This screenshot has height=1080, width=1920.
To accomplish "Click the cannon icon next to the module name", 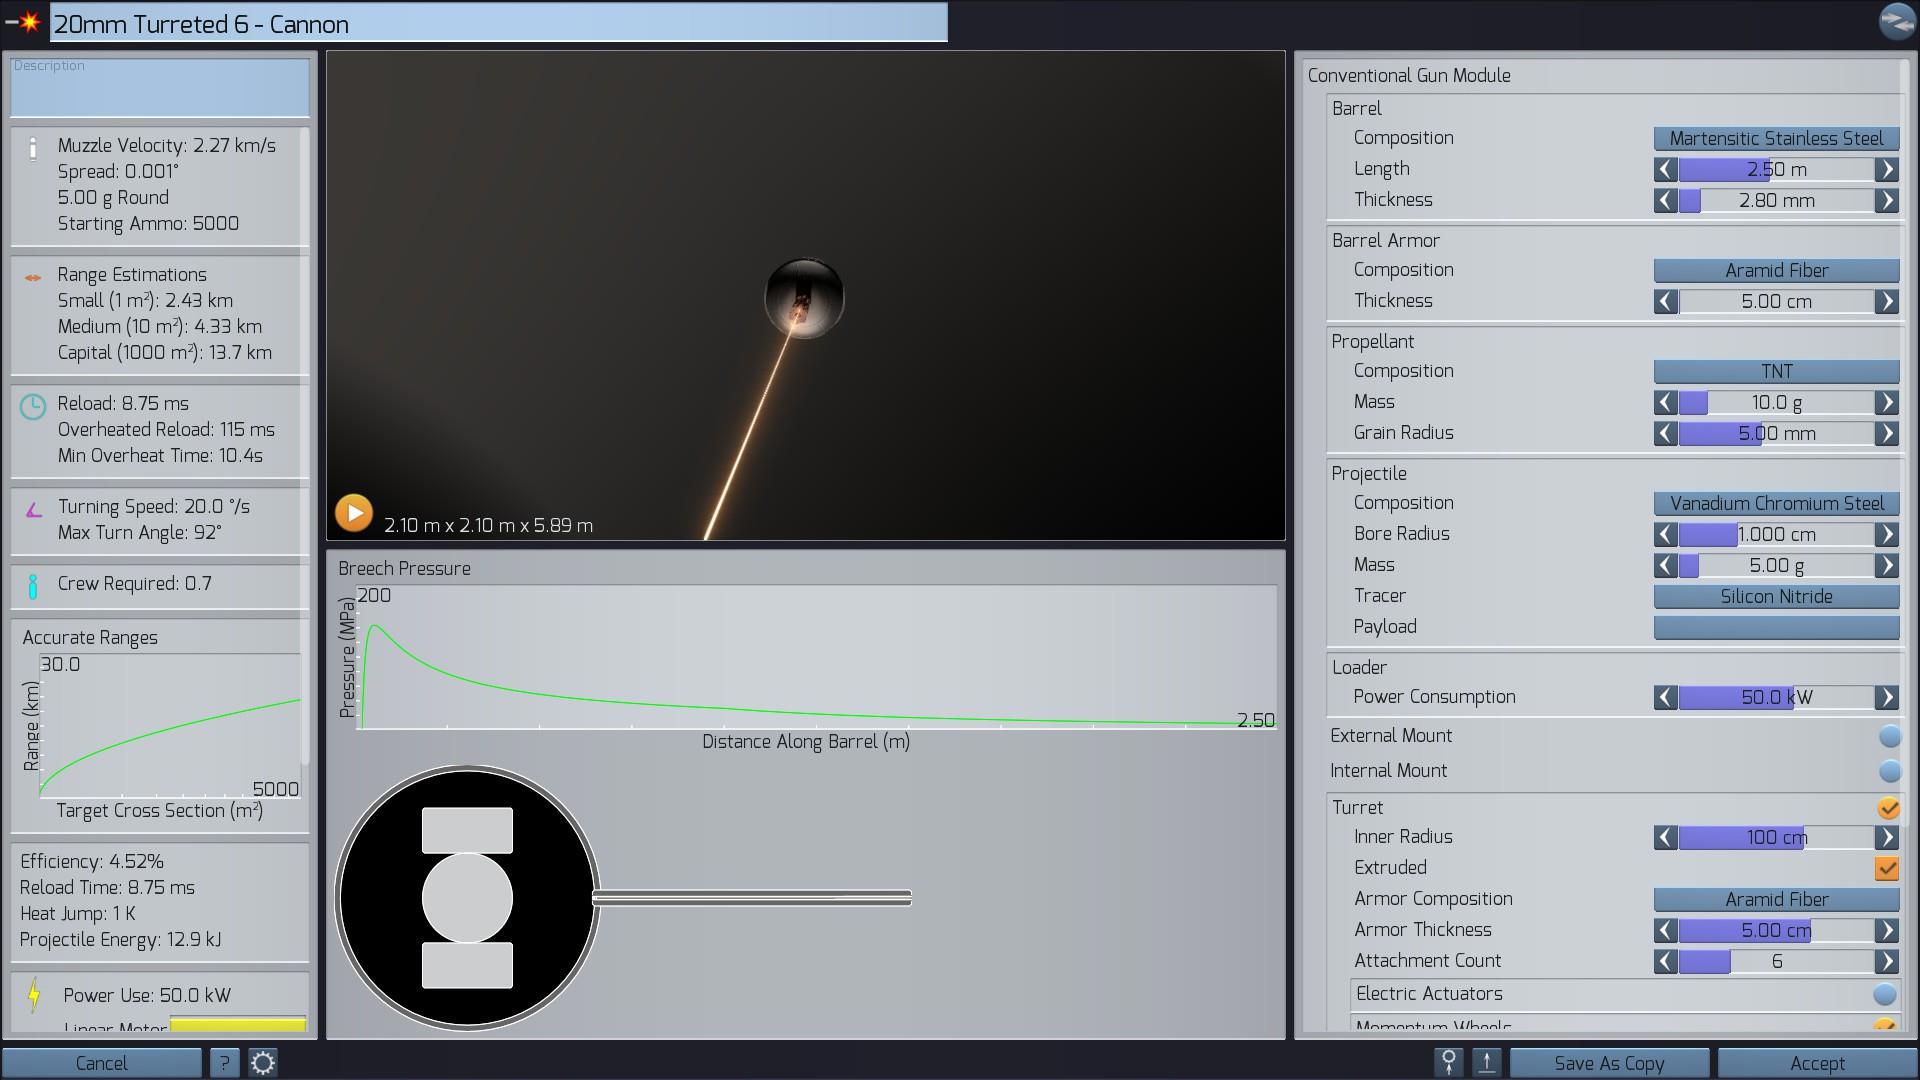I will pyautogui.click(x=24, y=22).
